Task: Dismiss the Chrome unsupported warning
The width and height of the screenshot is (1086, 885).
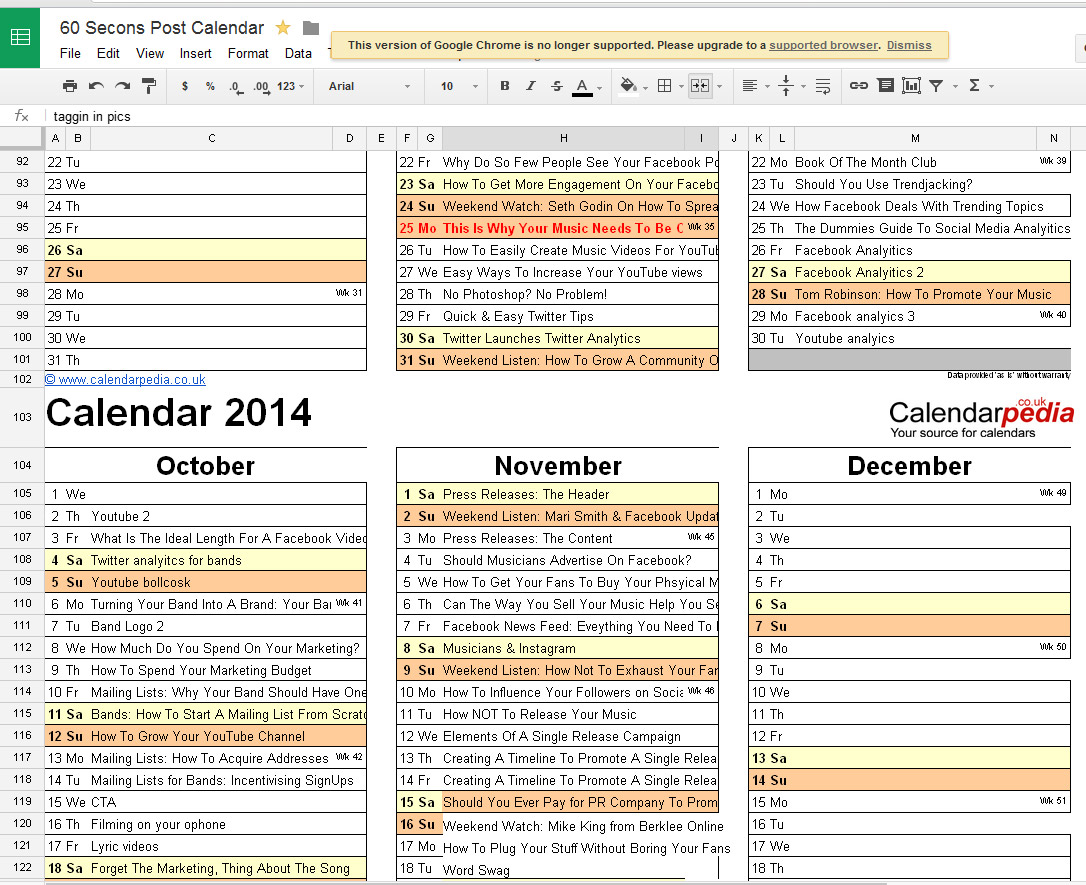Action: 908,45
